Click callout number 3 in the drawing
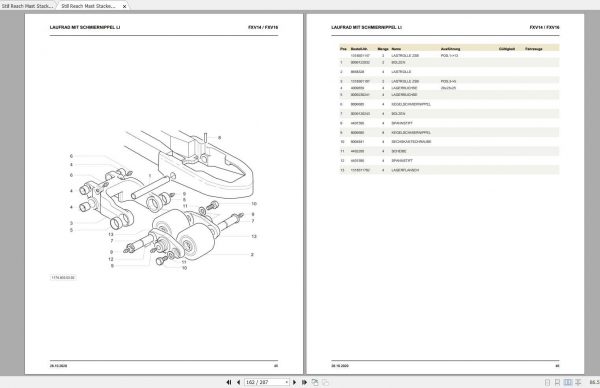 pyautogui.click(x=71, y=223)
